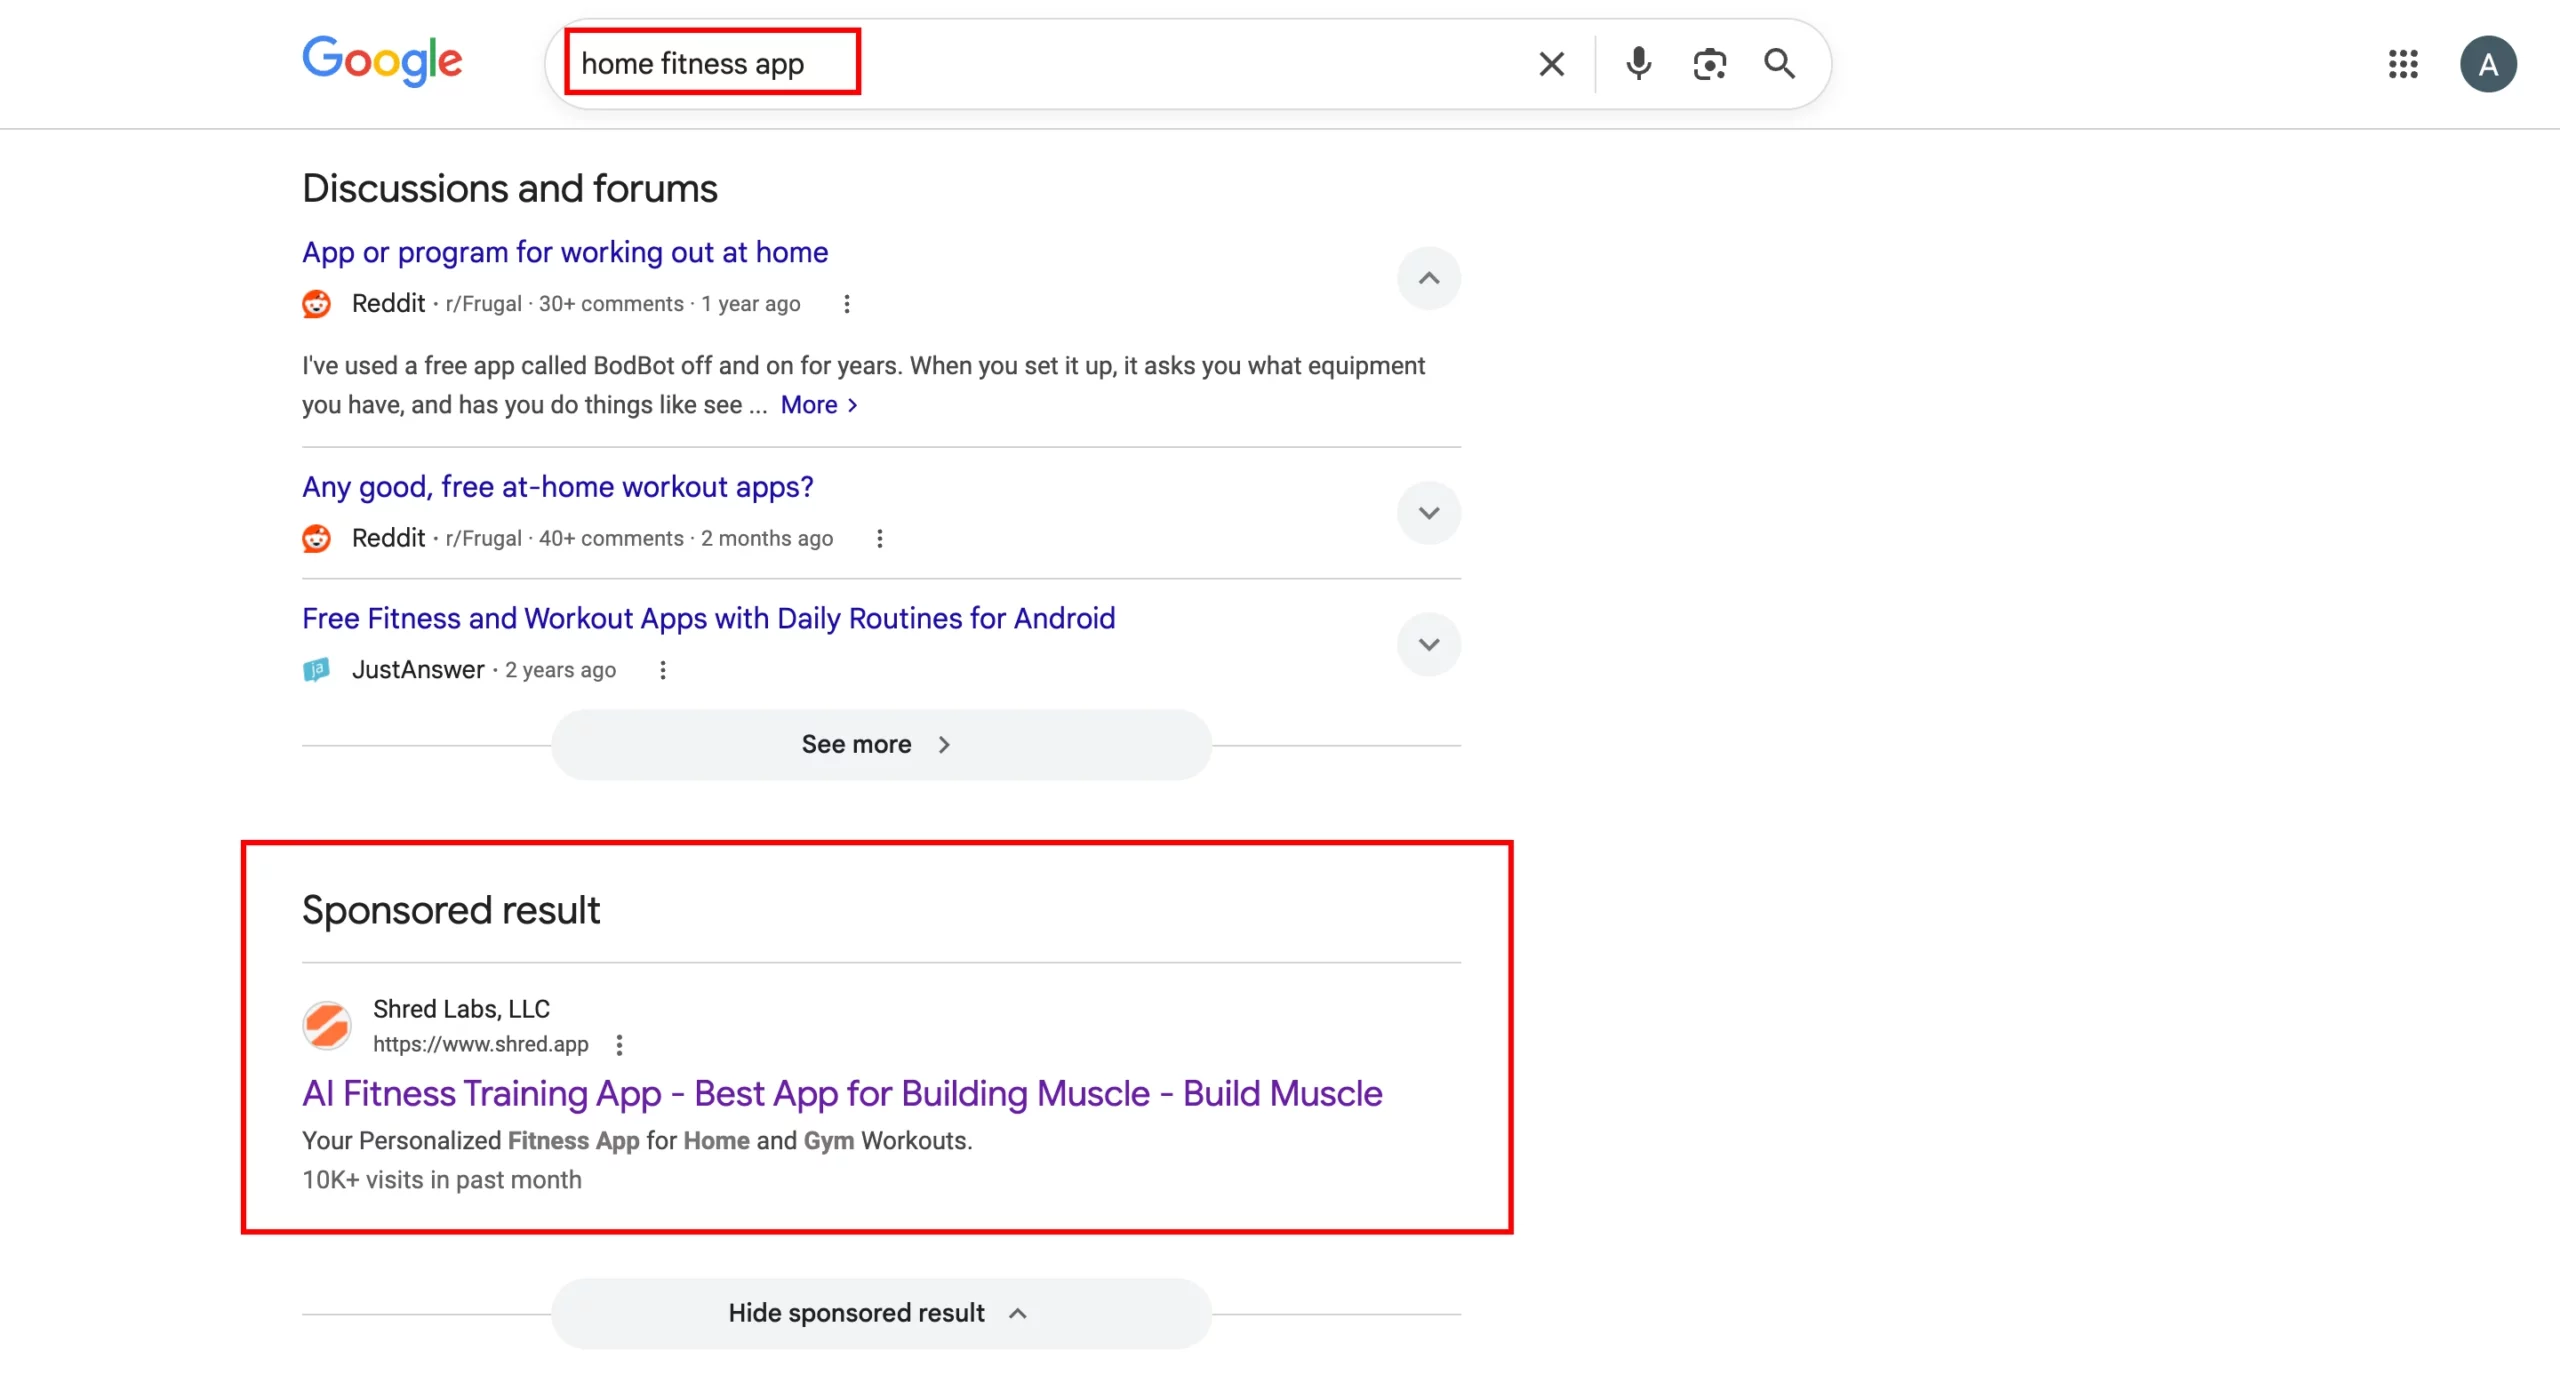Open options menu for the JustAnswer result
The image size is (2560, 1383).
tap(662, 670)
